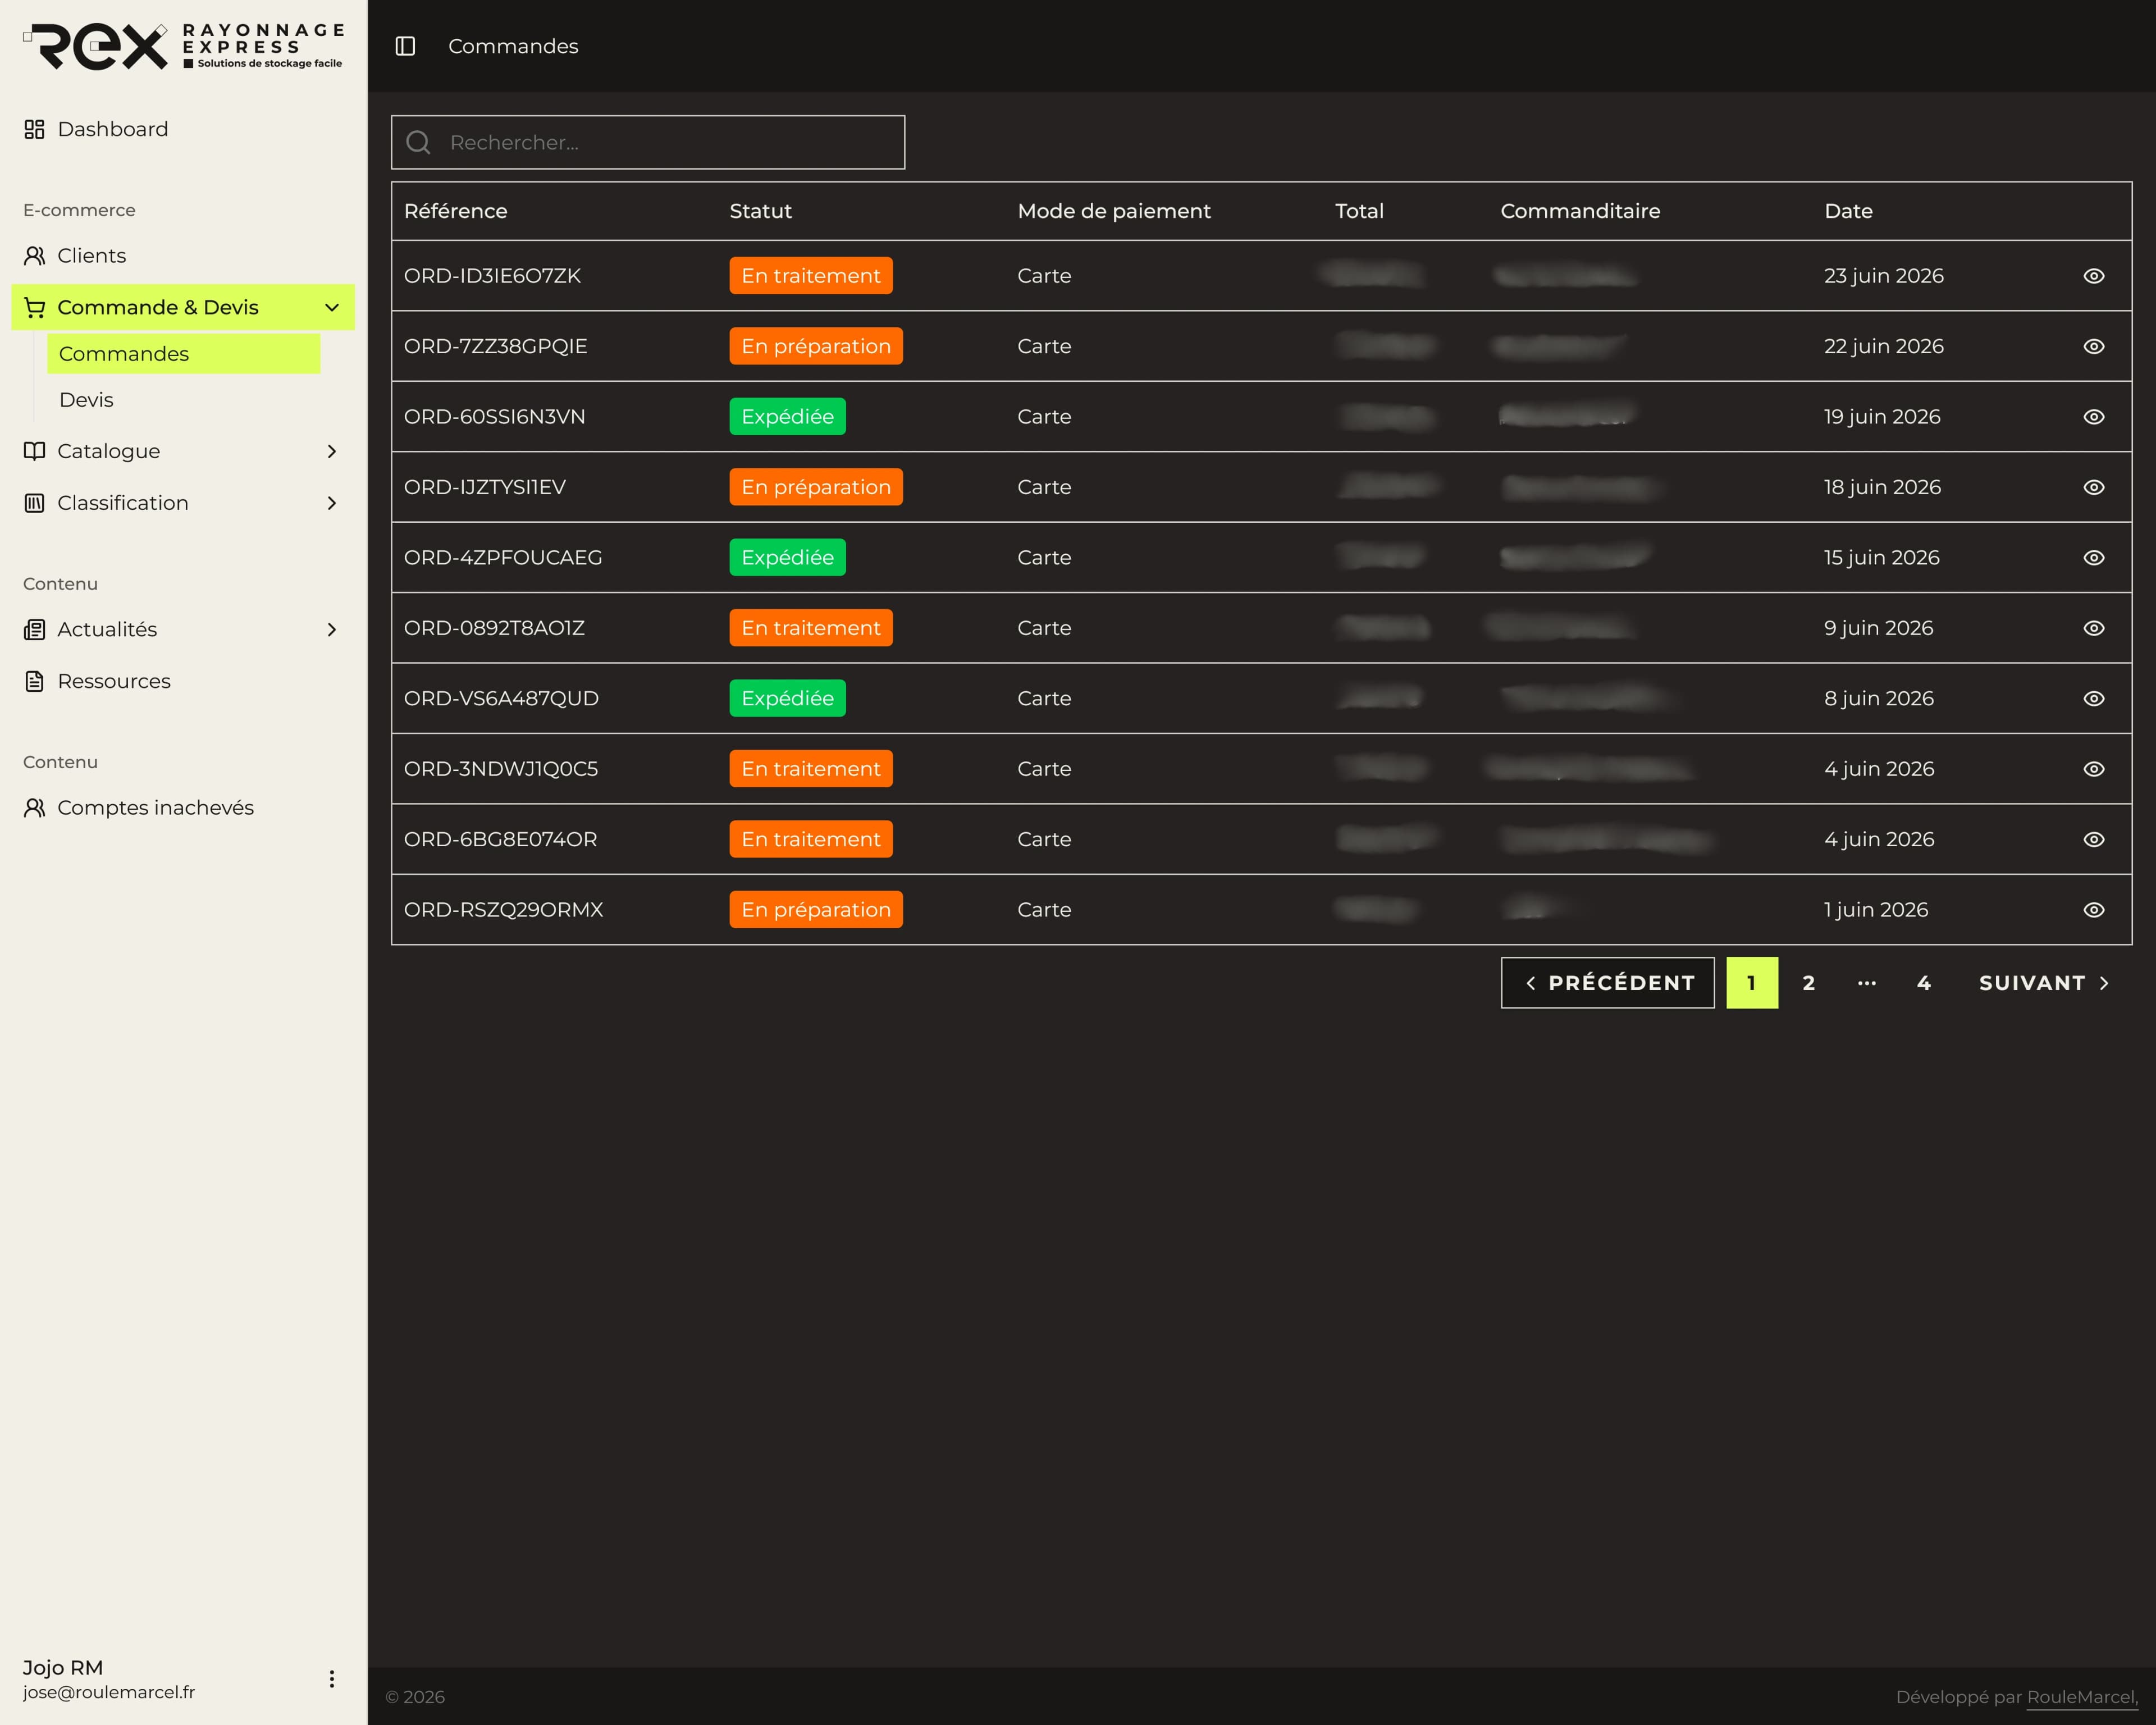Open the Devis submenu item
2156x1725 pixels.
(86, 399)
